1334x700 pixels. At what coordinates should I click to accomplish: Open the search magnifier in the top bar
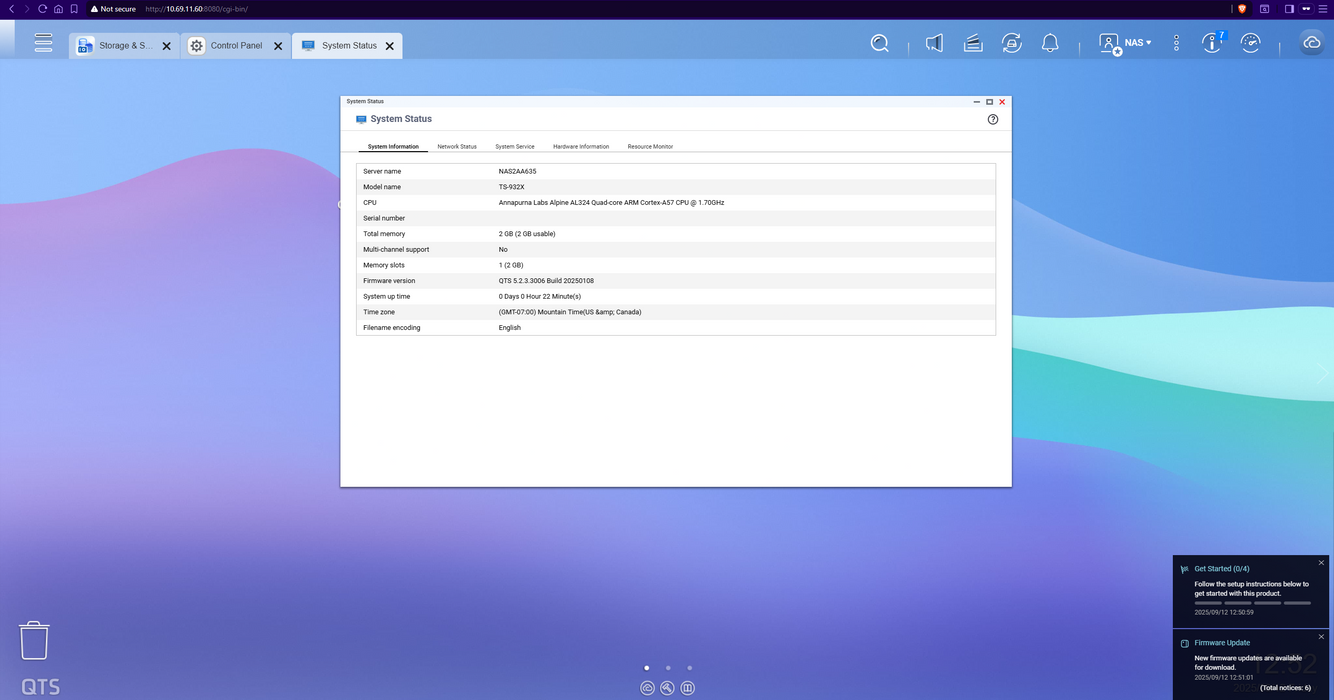click(879, 43)
